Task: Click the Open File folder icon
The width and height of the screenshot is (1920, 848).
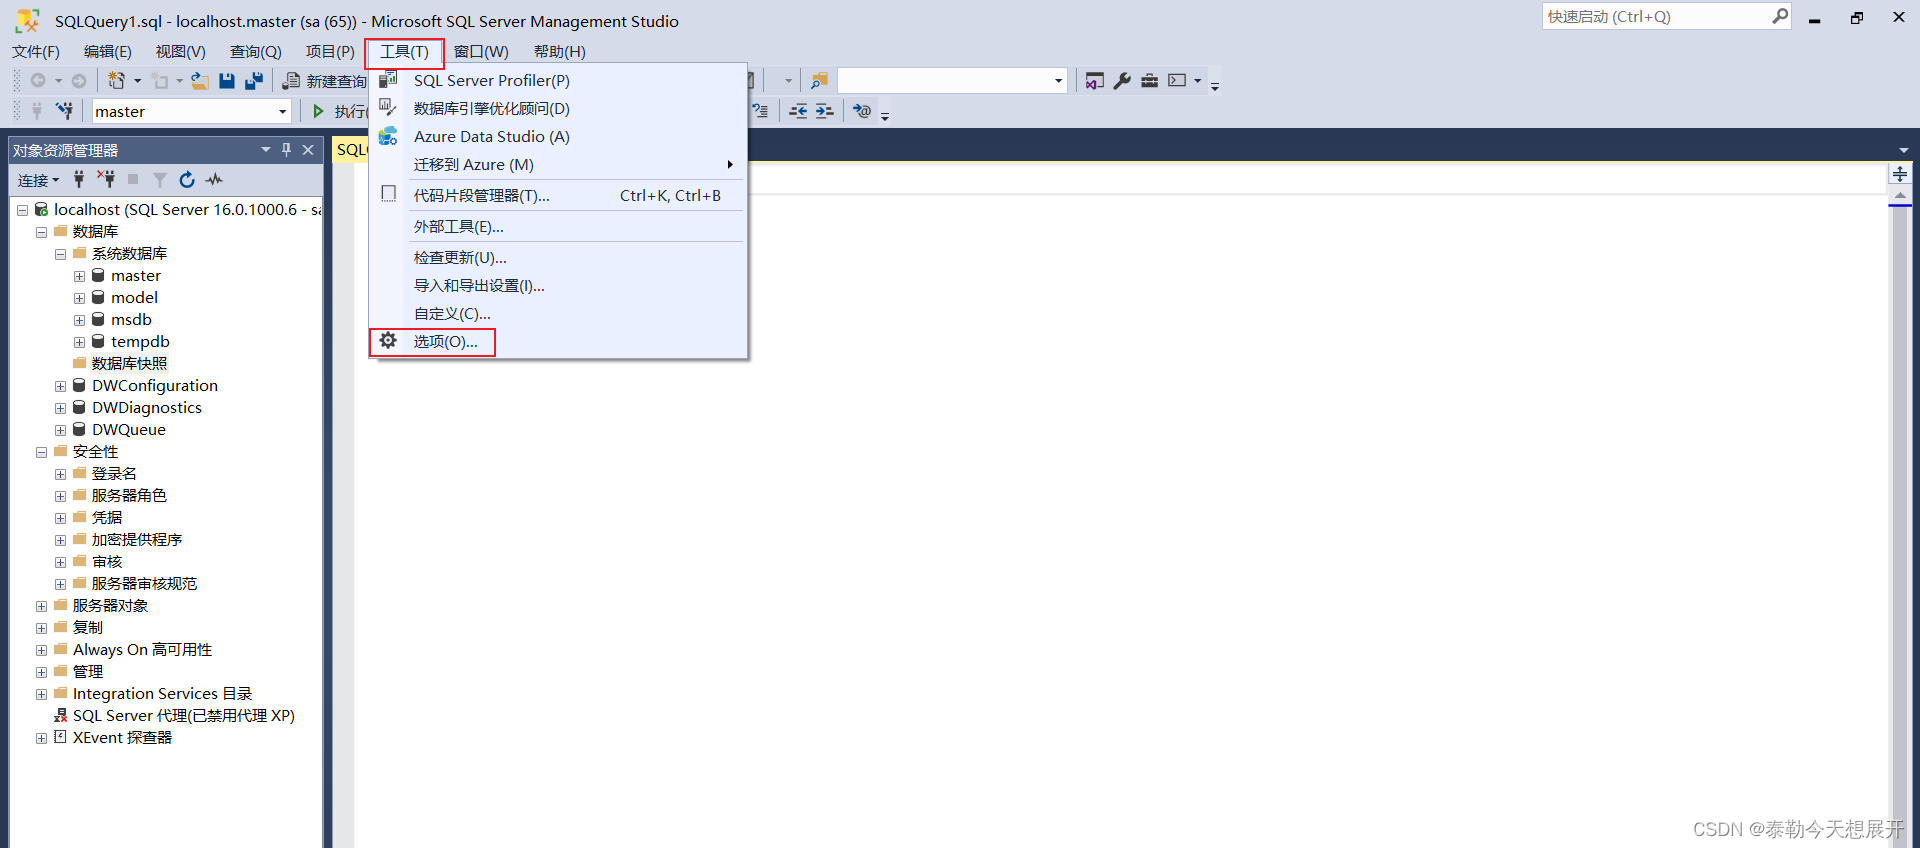Action: click(200, 81)
